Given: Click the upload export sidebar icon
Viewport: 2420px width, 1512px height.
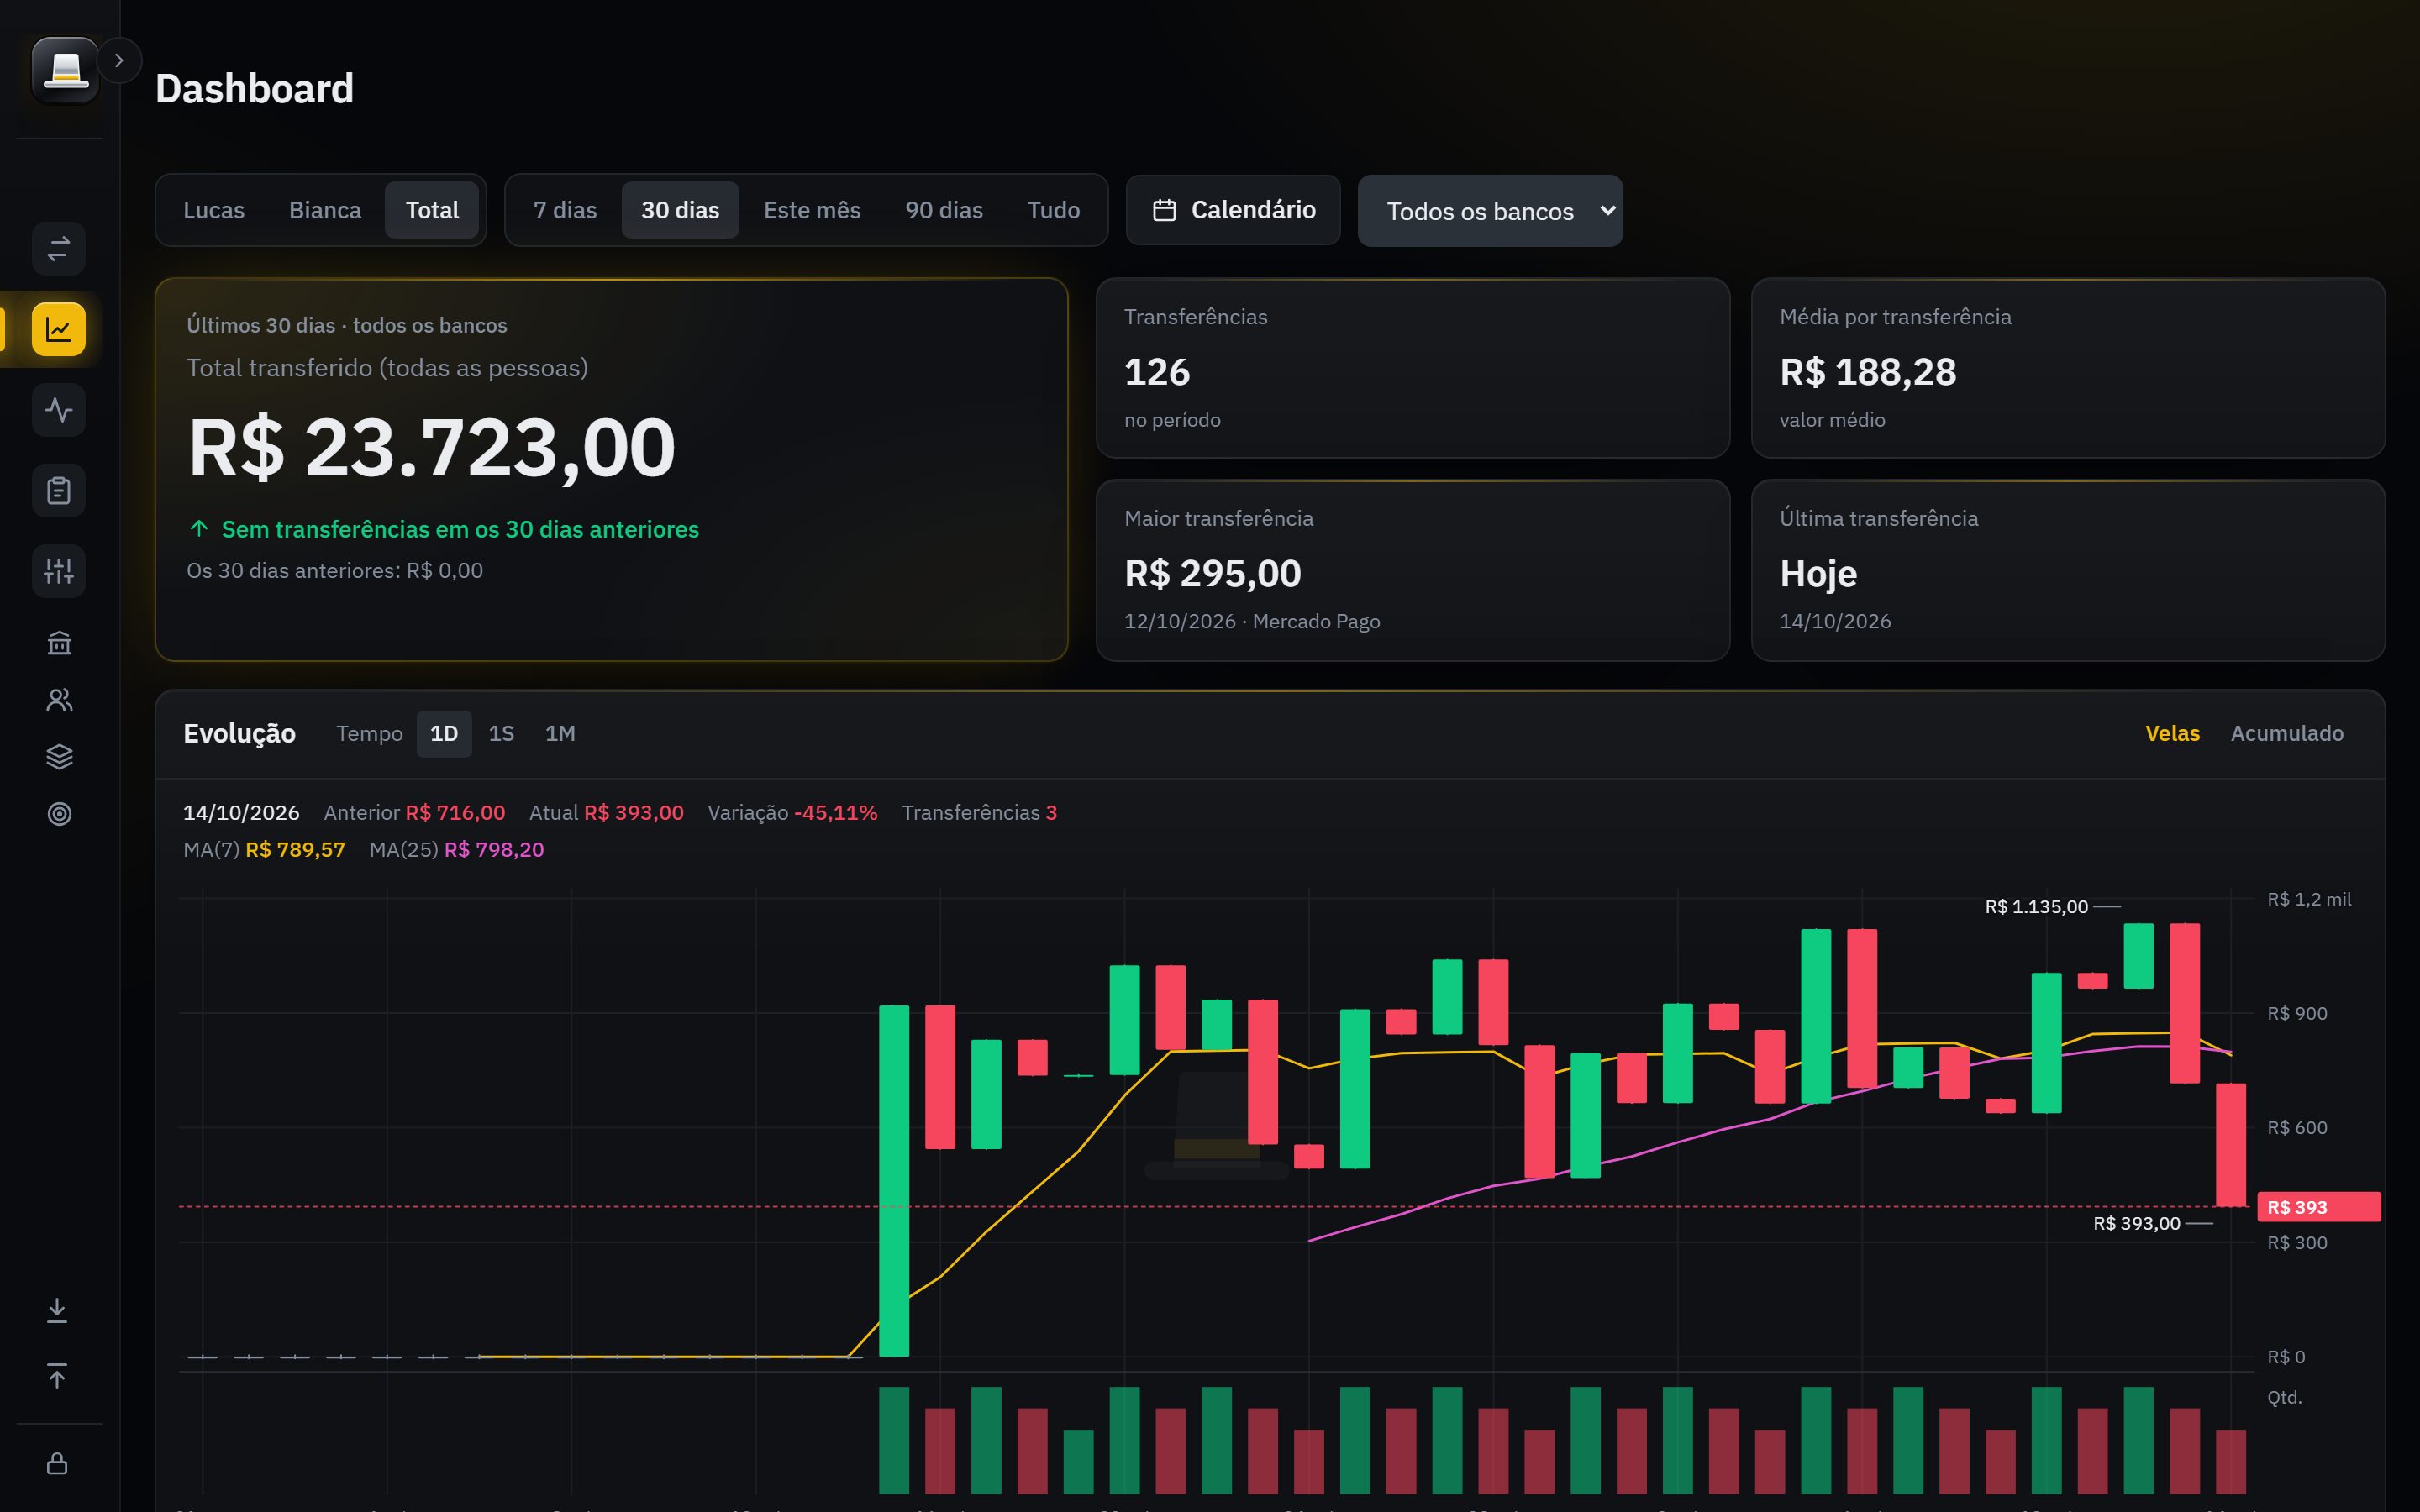Looking at the screenshot, I should coord(57,1376).
